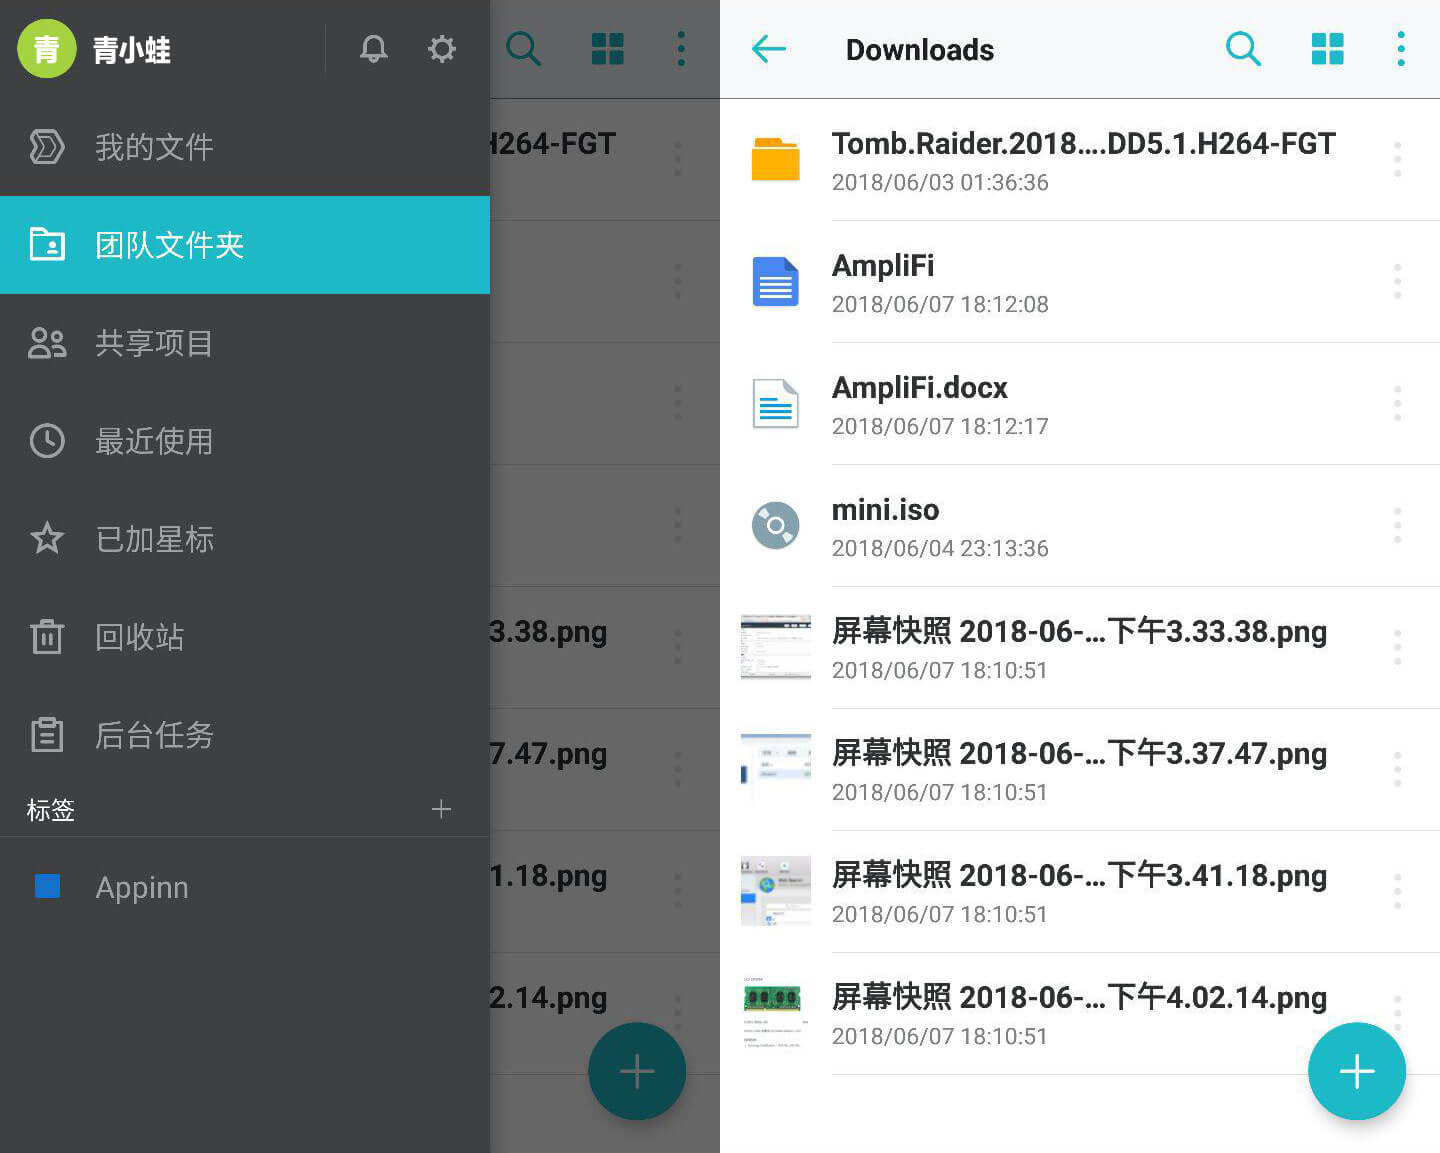Click the blue Appinn tag color square
The width and height of the screenshot is (1440, 1153).
(47, 886)
